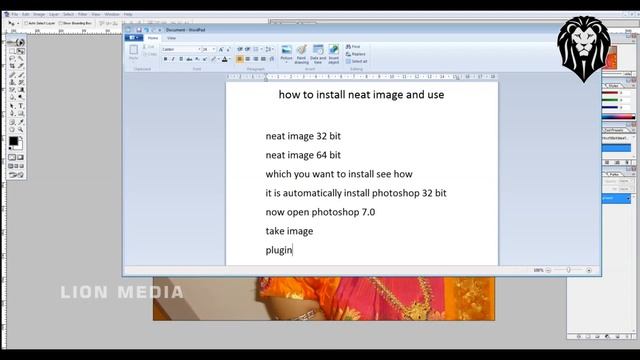640x360 pixels.
Task: Open the WordPad application menu button
Action: [x=133, y=38]
